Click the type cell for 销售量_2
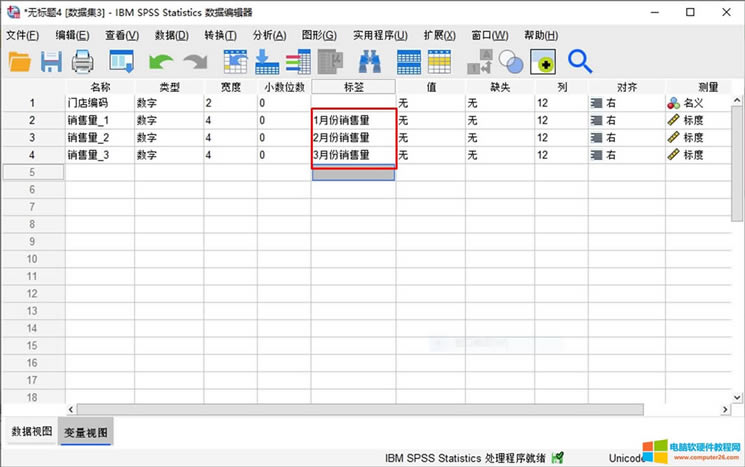This screenshot has height=467, width=745. [168, 137]
